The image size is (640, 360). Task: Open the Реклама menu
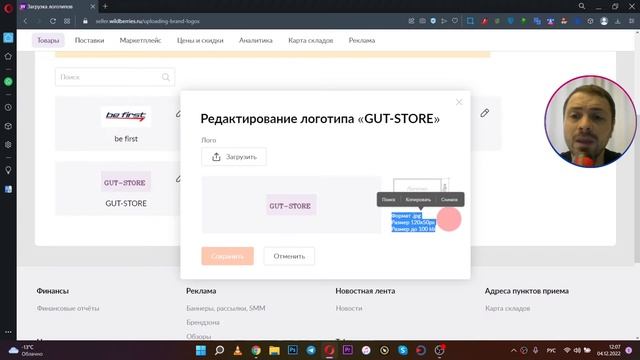pyautogui.click(x=362, y=40)
